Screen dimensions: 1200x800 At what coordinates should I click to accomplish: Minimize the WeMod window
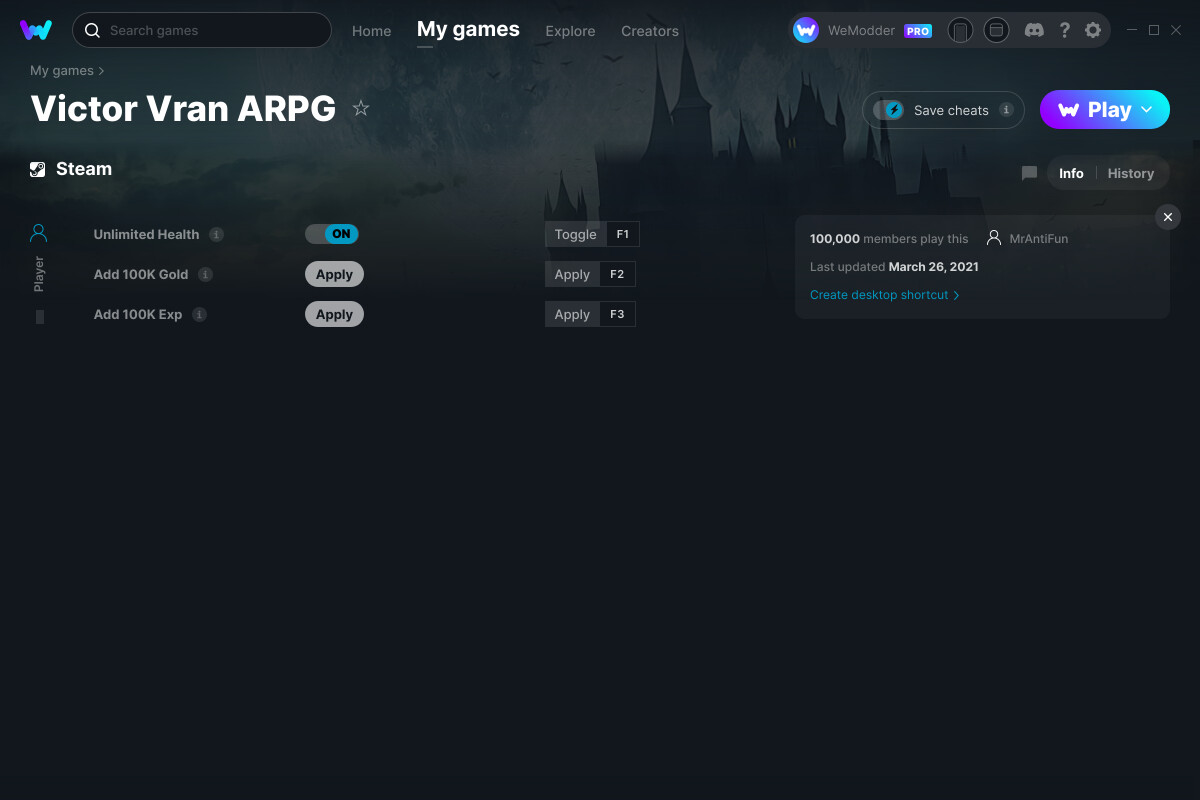[x=1132, y=30]
